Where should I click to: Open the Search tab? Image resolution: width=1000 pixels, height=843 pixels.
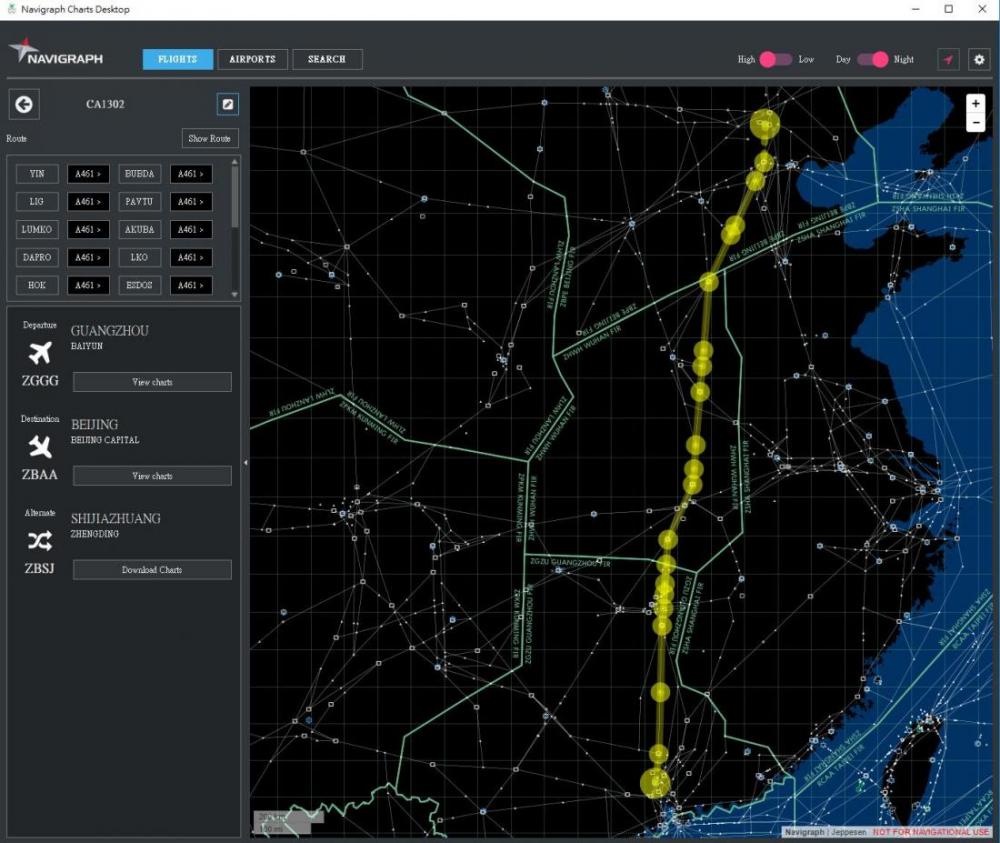pos(327,59)
